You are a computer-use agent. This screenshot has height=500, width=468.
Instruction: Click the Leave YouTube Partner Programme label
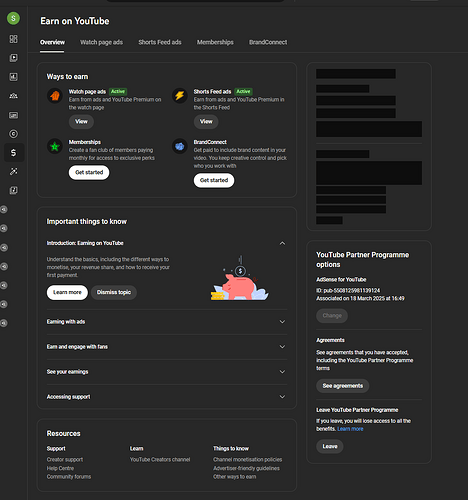pos(357,410)
